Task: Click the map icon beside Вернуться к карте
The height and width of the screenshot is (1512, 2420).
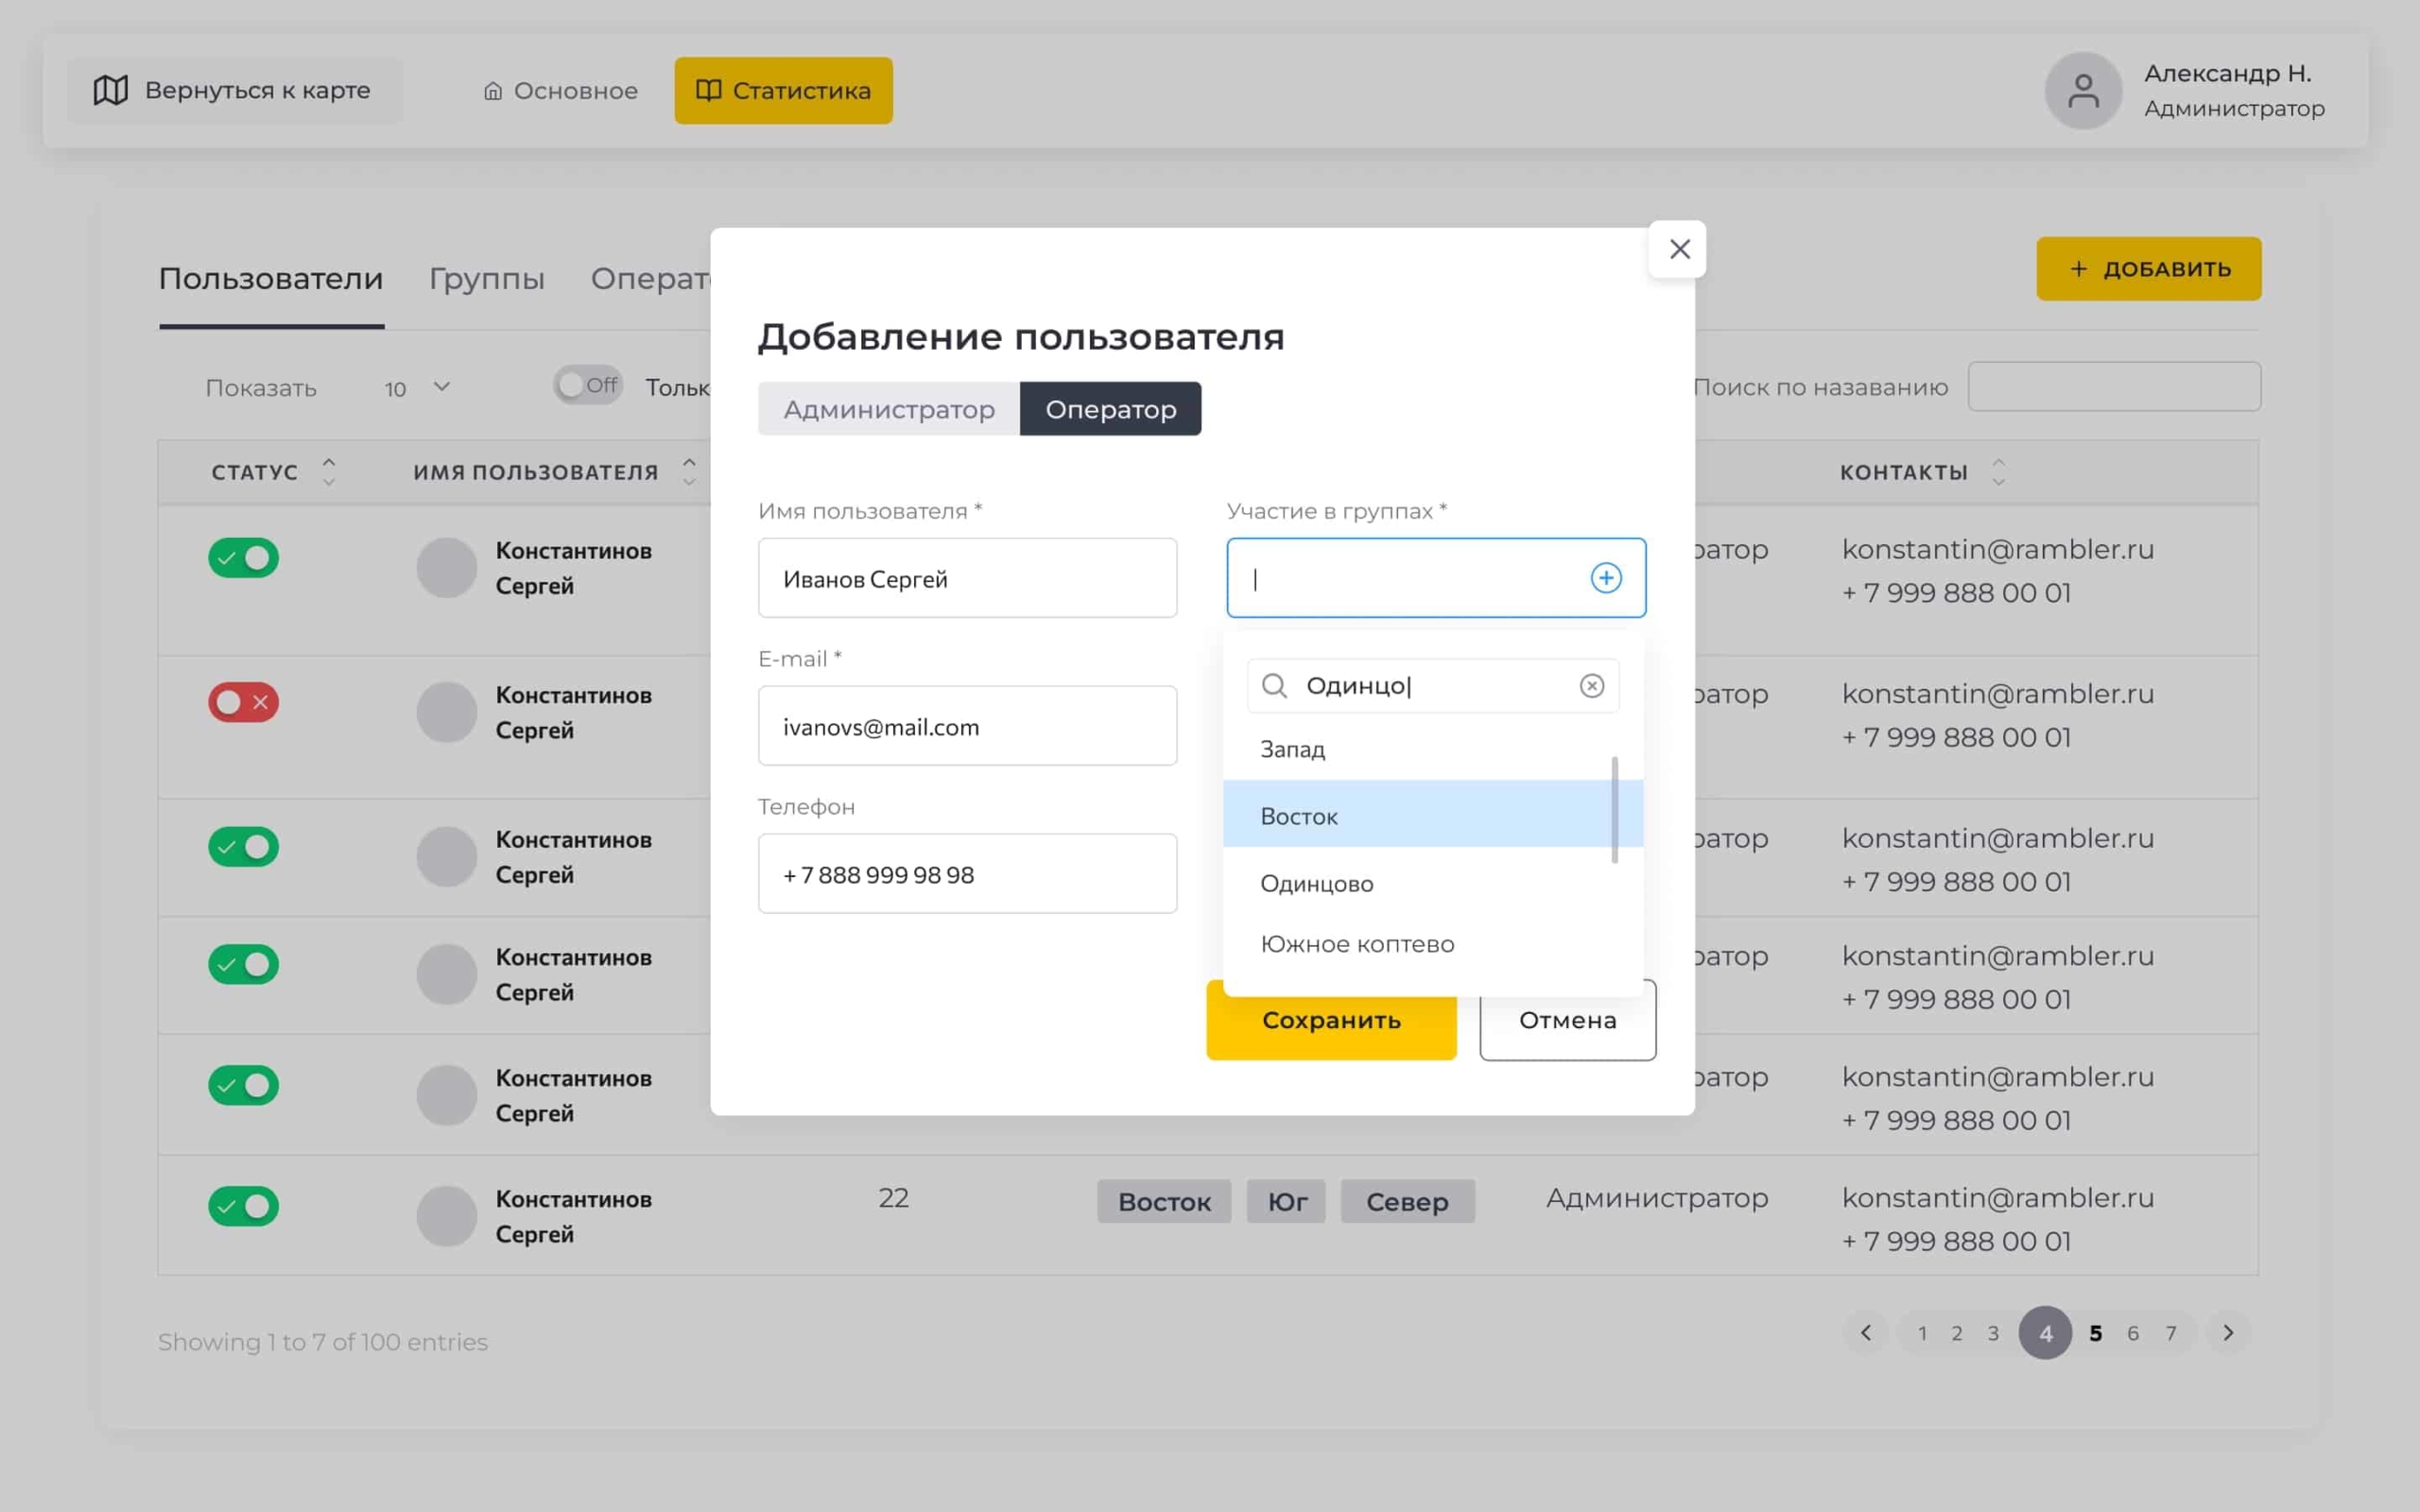Action: click(x=111, y=90)
